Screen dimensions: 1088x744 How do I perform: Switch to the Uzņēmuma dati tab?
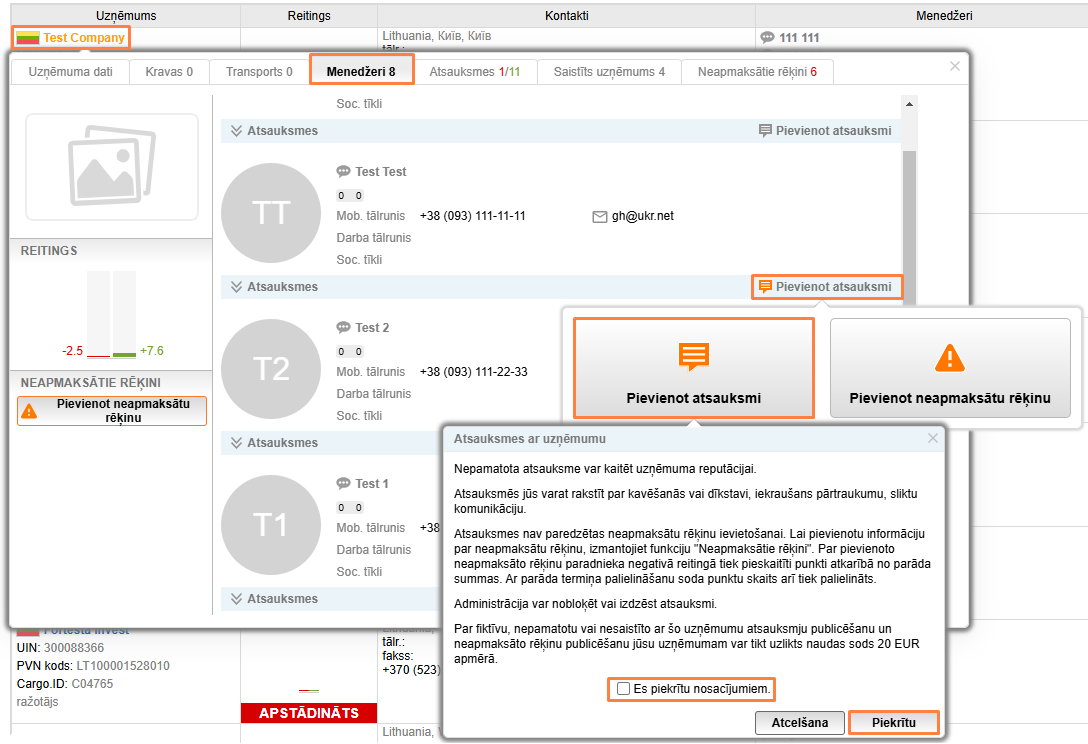tap(70, 72)
